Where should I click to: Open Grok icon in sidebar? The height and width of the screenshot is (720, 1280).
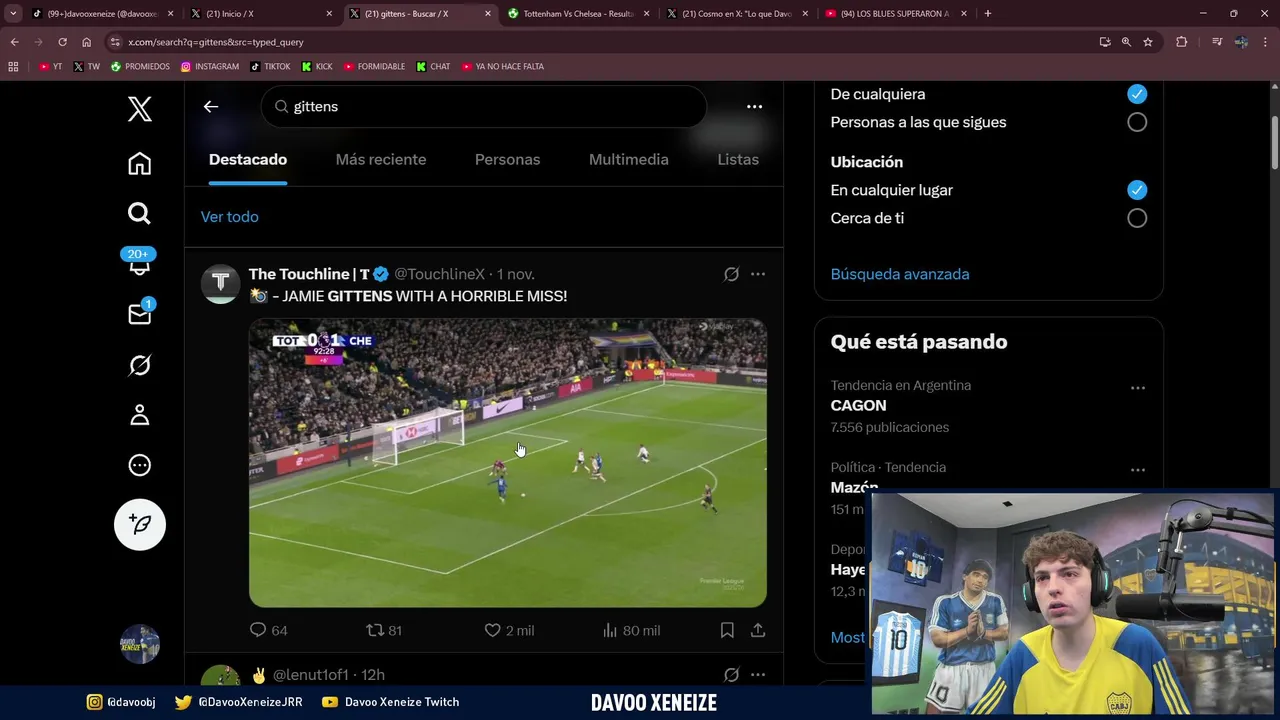point(140,365)
